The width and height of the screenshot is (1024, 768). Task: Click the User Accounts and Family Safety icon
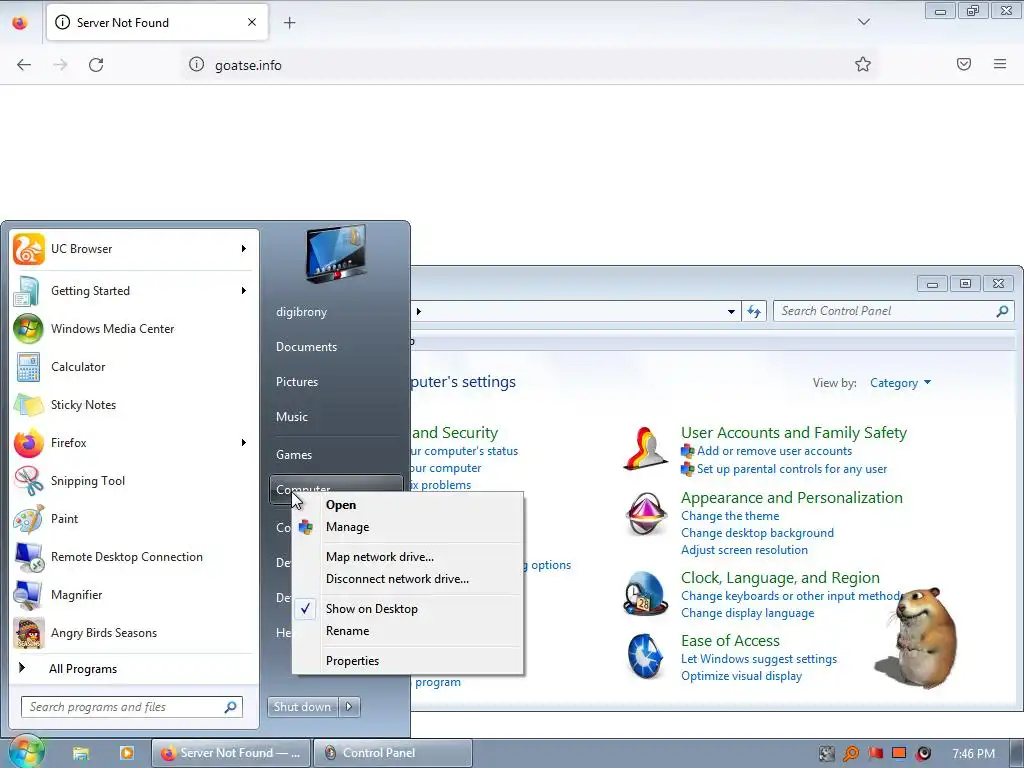[x=645, y=449]
